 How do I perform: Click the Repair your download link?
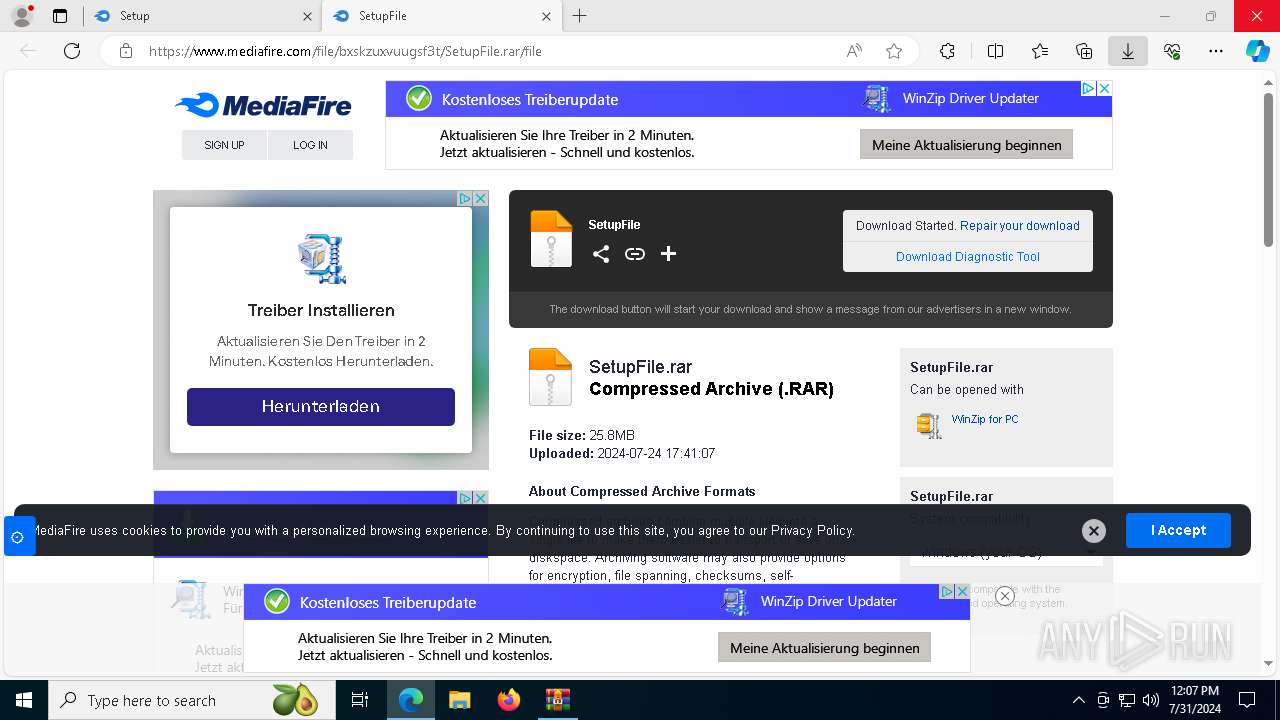[1020, 226]
